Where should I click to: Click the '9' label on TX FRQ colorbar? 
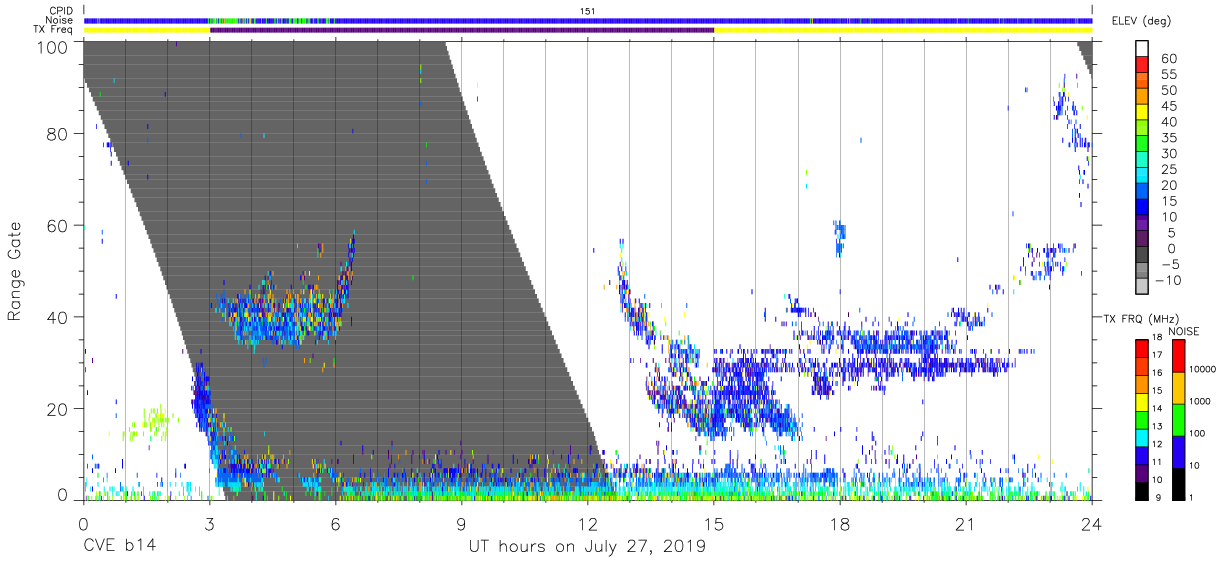[1156, 497]
